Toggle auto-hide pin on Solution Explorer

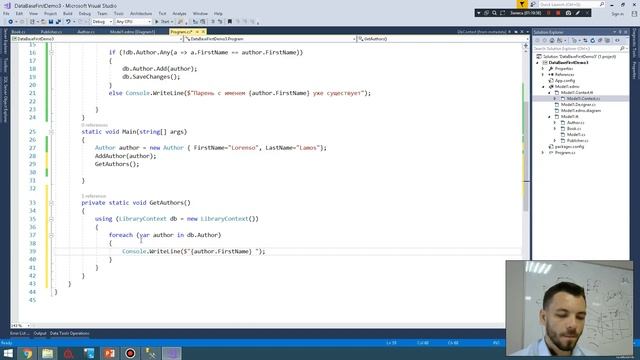click(620, 32)
